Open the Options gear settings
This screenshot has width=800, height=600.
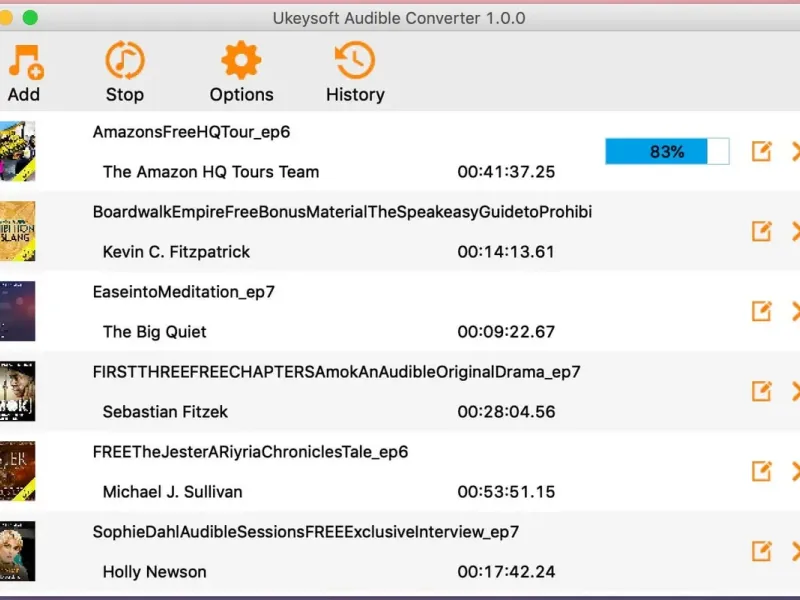click(241, 60)
